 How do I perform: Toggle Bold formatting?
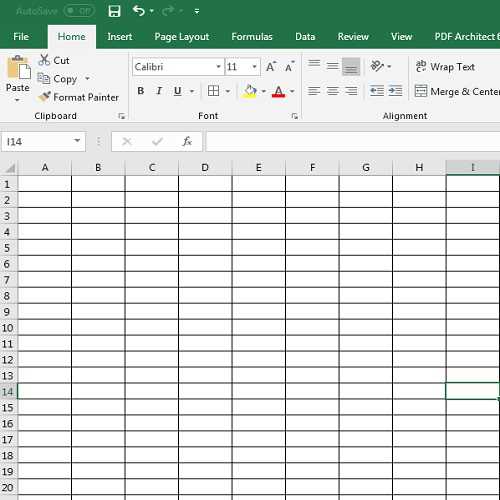click(x=141, y=91)
